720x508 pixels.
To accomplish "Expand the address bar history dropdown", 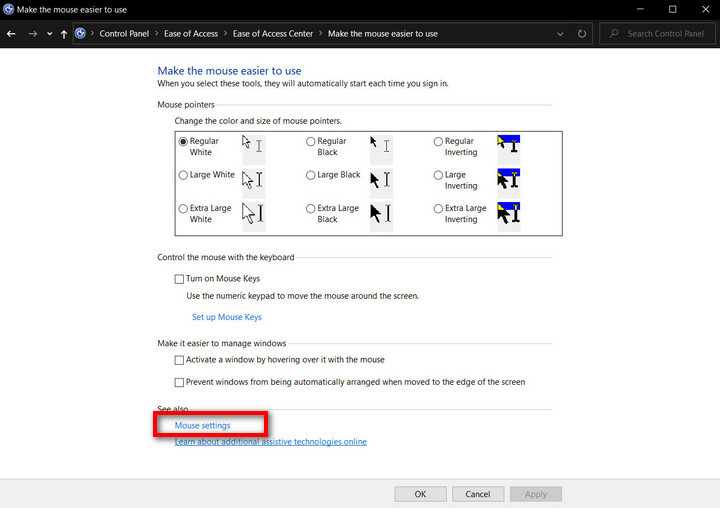I will click(x=563, y=34).
